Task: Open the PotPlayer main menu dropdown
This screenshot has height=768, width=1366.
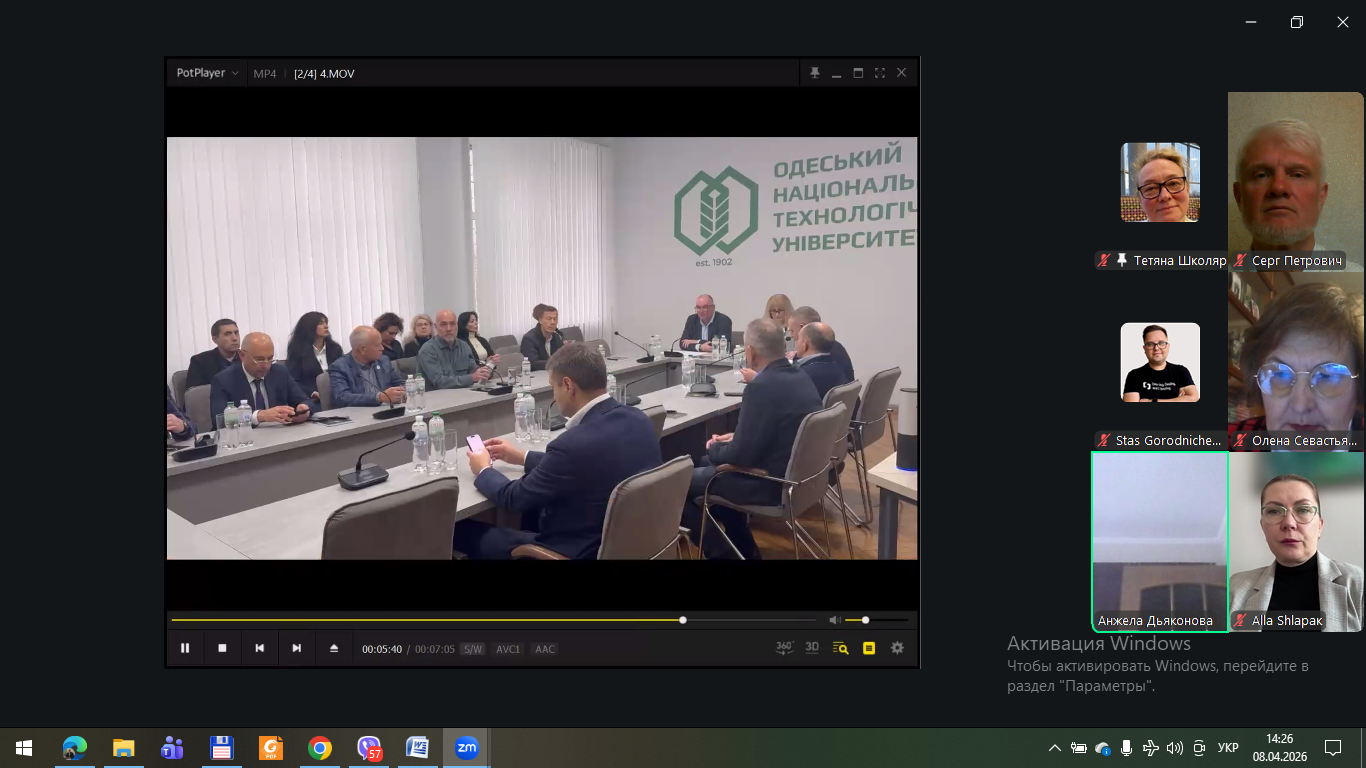Action: (x=208, y=73)
